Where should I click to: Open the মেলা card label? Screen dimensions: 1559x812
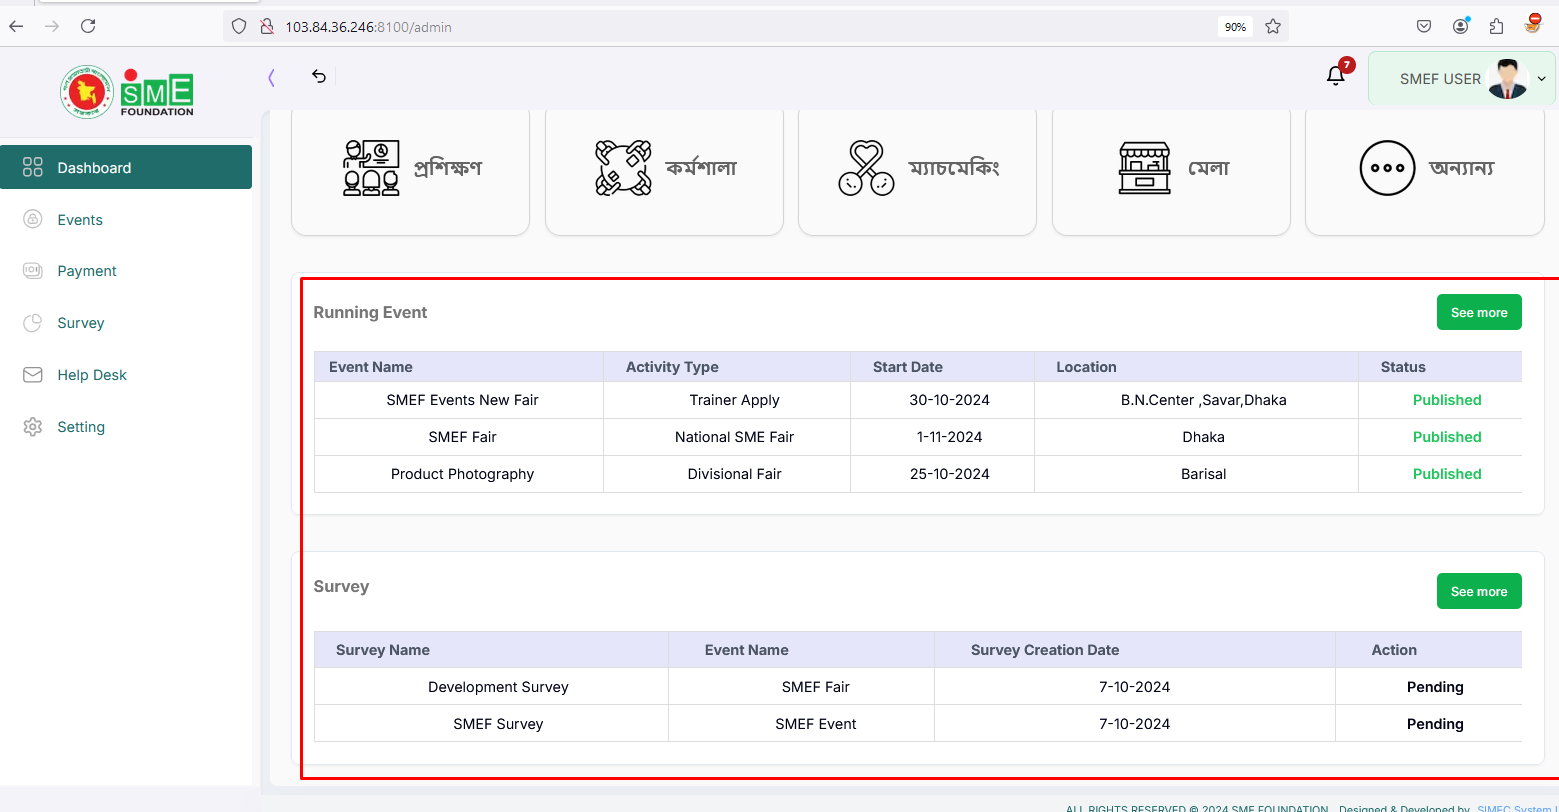(1209, 167)
